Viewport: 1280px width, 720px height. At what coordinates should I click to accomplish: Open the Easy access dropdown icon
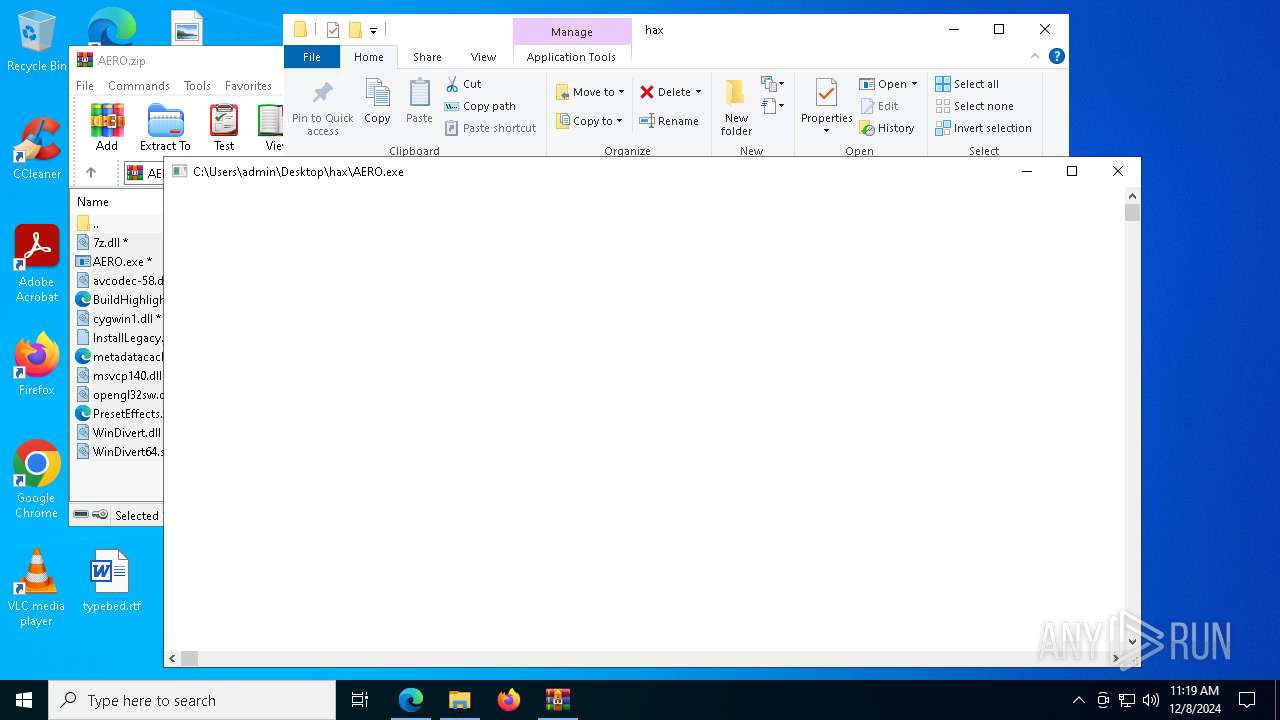click(772, 106)
